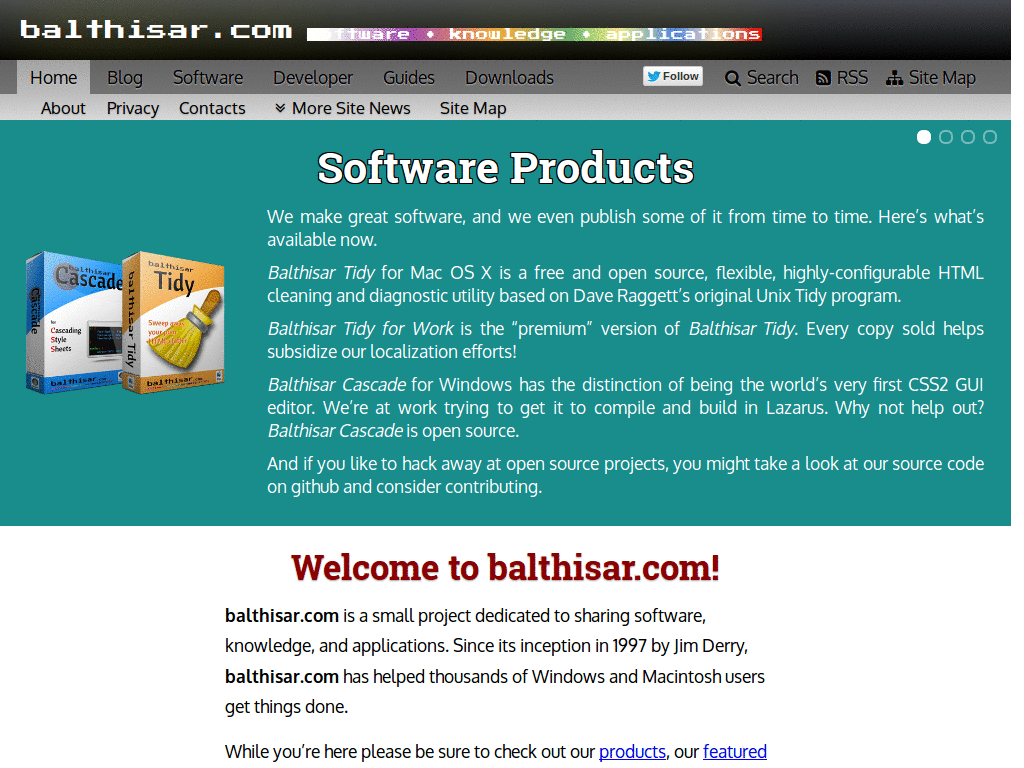
Task: Switch to the fourth slideshow dot
Action: point(990,137)
